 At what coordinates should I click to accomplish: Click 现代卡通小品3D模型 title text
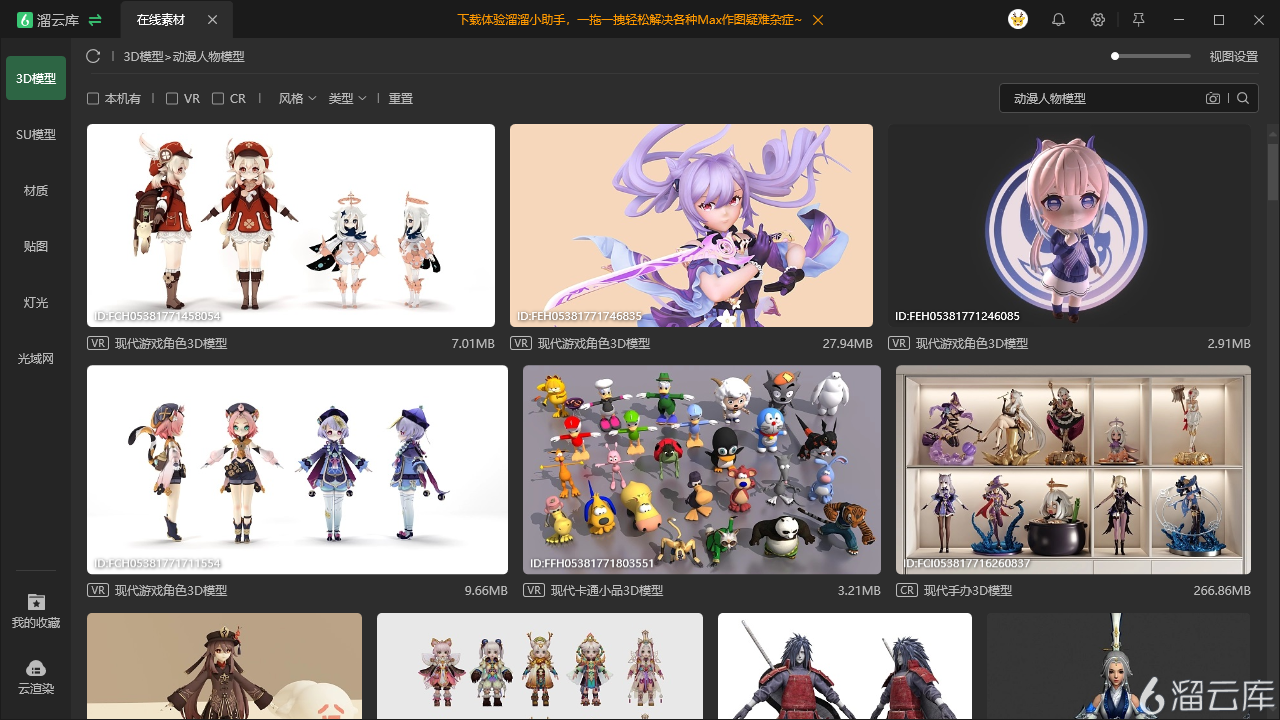pos(607,590)
